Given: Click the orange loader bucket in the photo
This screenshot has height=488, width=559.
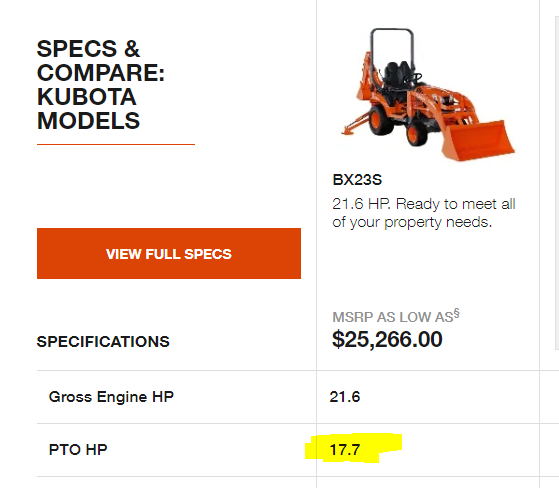Looking at the screenshot, I should pos(478,141).
